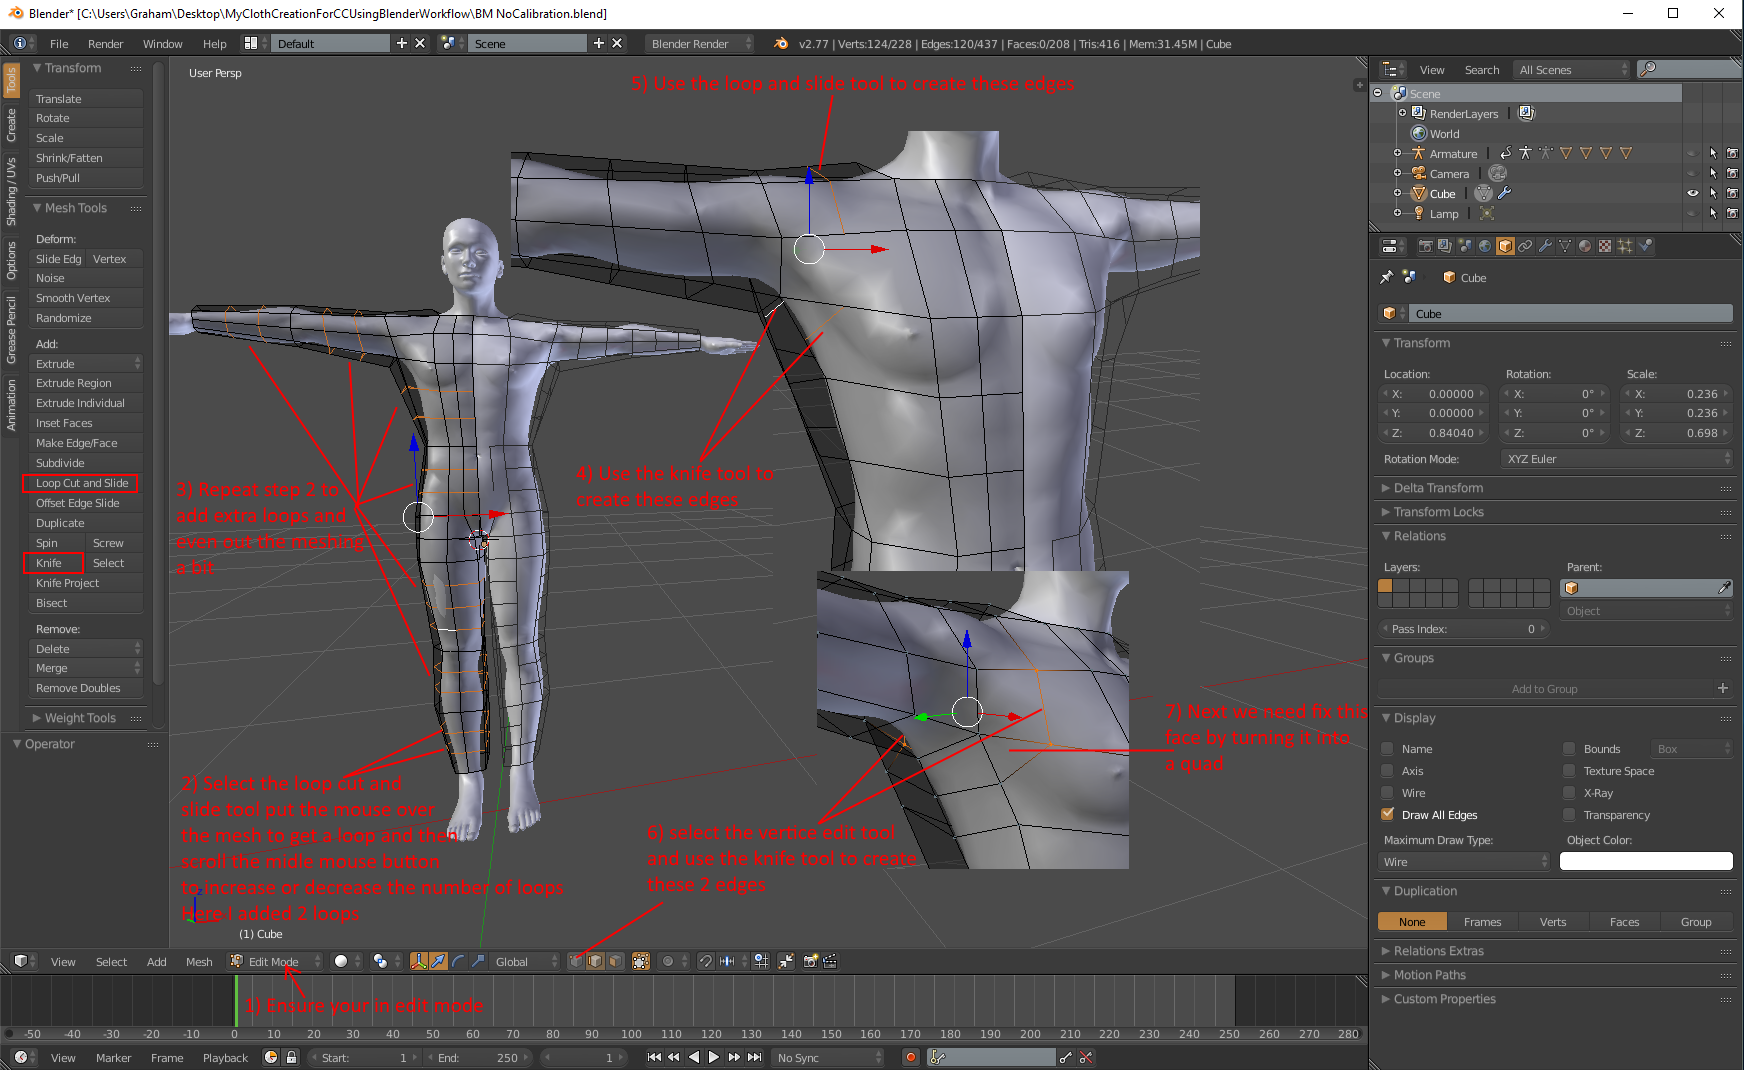Click the Location X value slider field
1744x1070 pixels.
(1433, 393)
